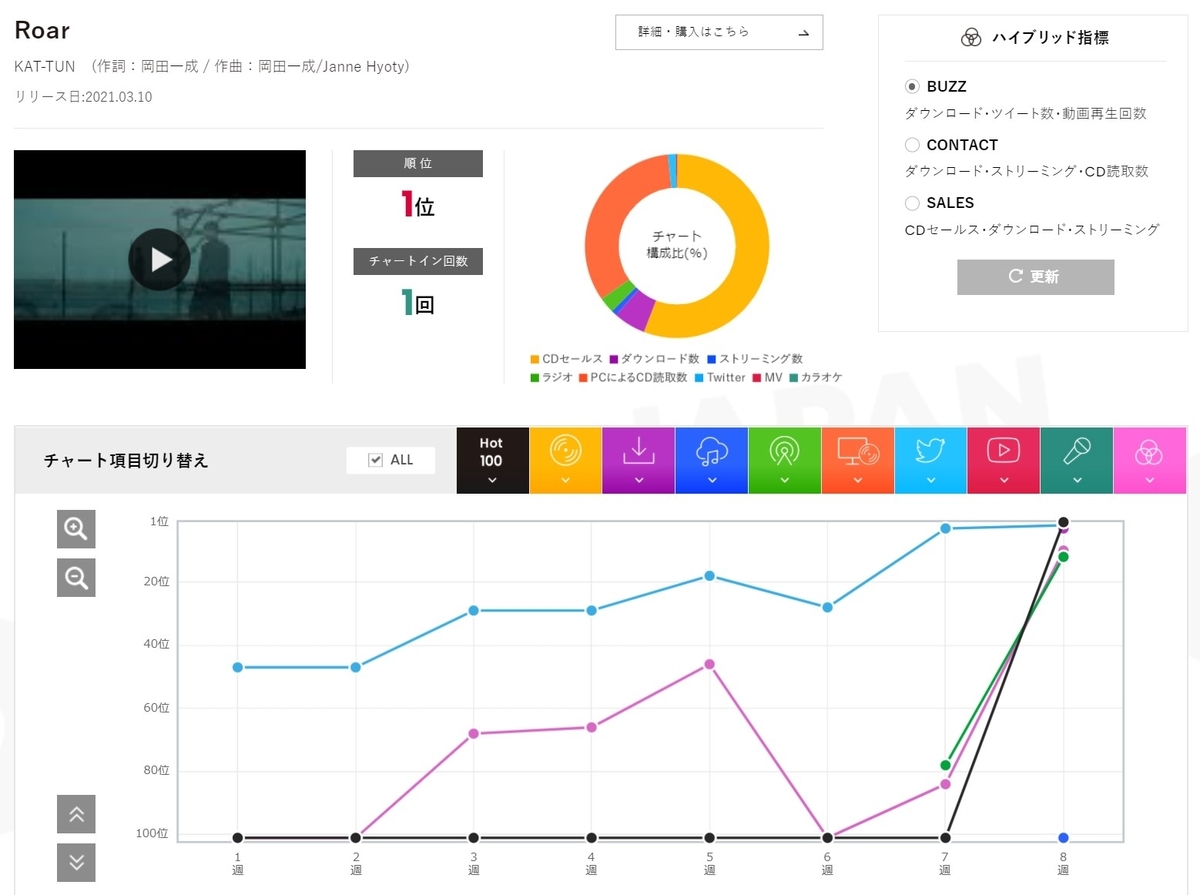Viewport: 1200px width, 895px height.
Task: Zoom out on the chart graph
Action: tap(76, 577)
